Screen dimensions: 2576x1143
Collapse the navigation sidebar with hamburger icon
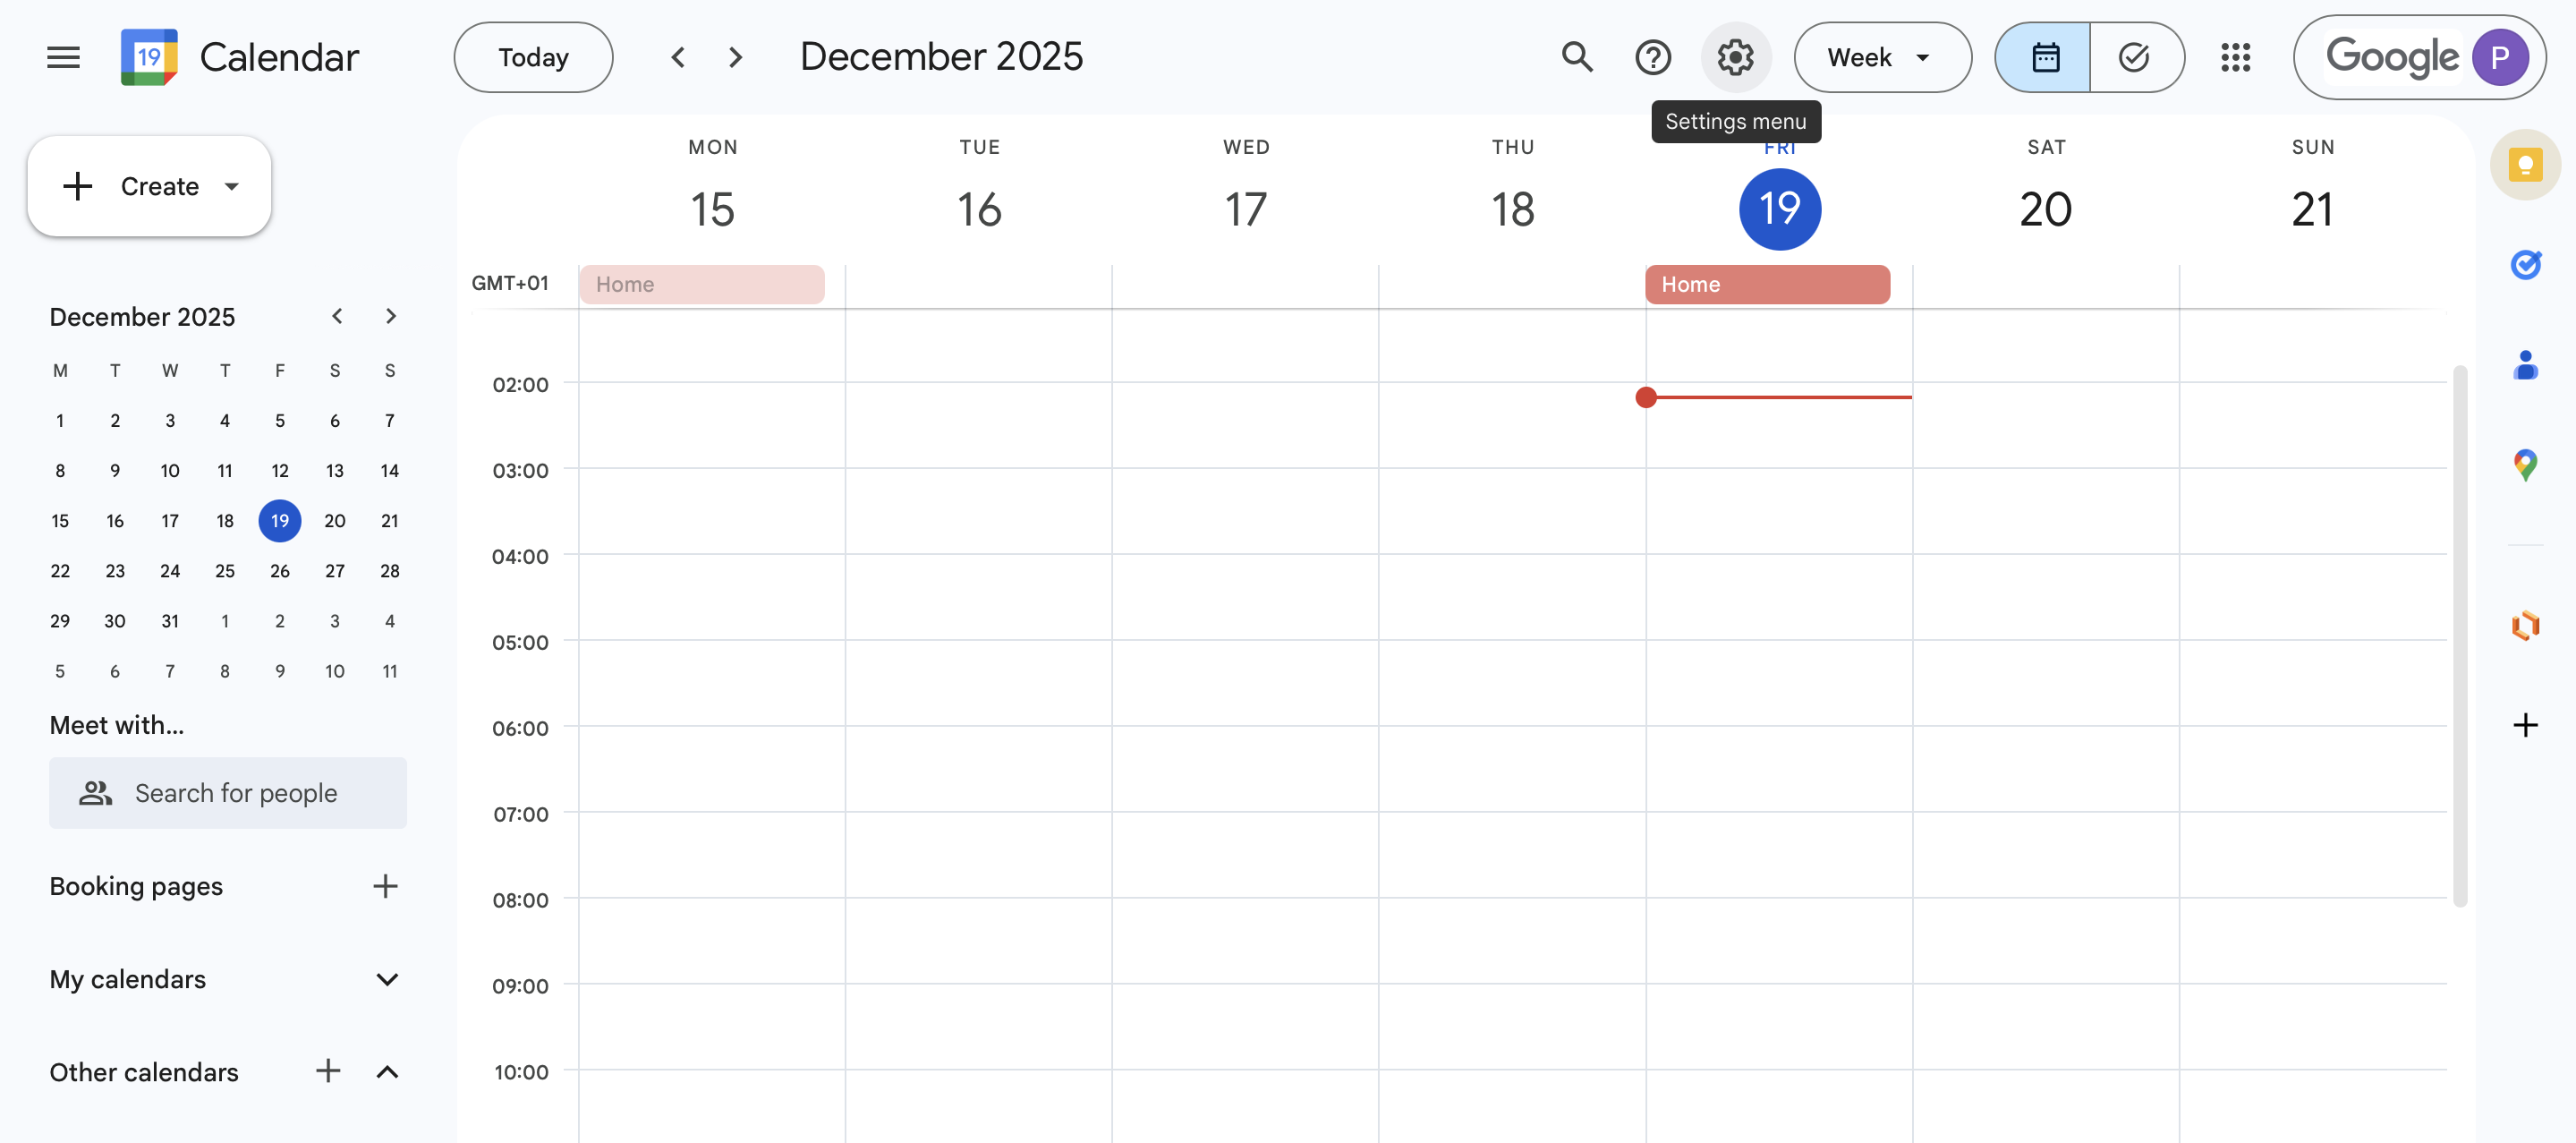coord(62,57)
